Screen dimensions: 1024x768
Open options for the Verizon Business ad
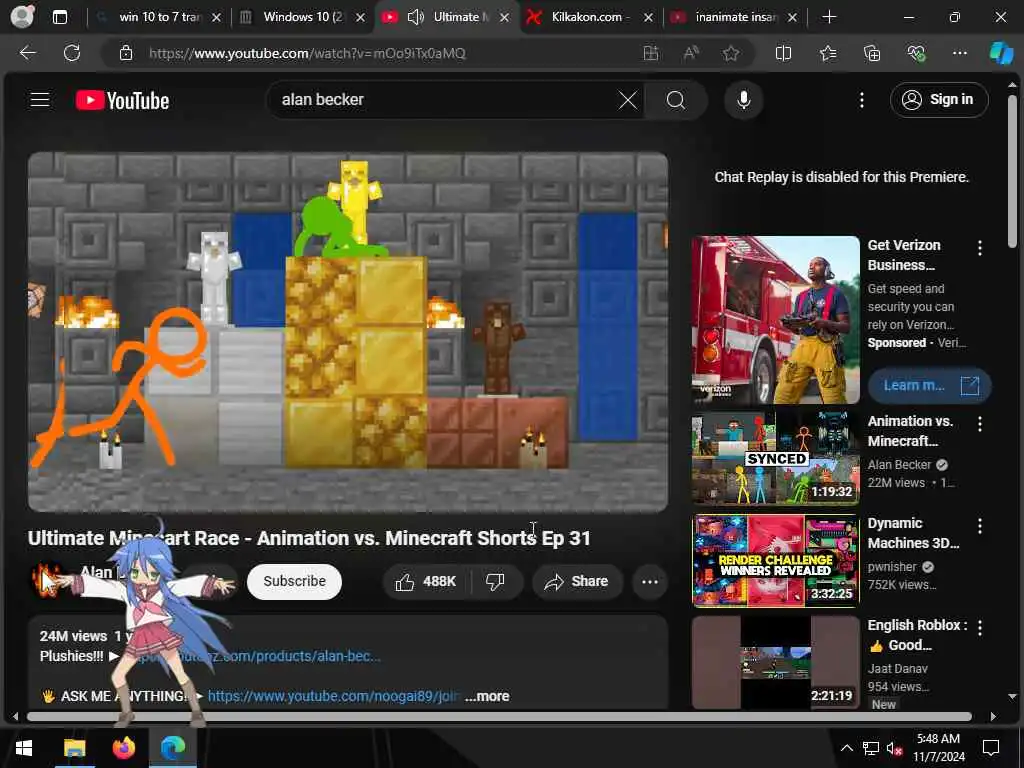tap(980, 248)
